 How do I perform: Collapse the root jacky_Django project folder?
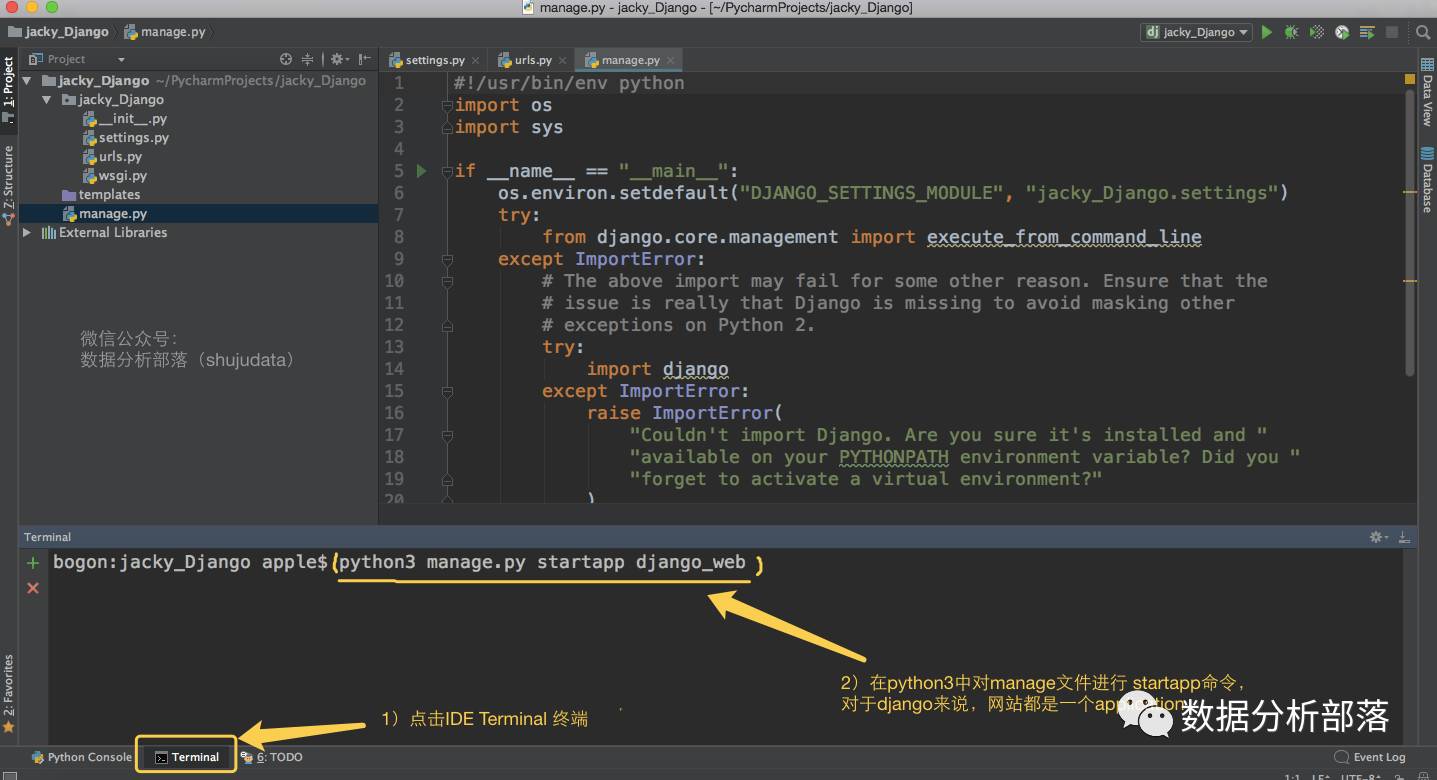click(27, 81)
